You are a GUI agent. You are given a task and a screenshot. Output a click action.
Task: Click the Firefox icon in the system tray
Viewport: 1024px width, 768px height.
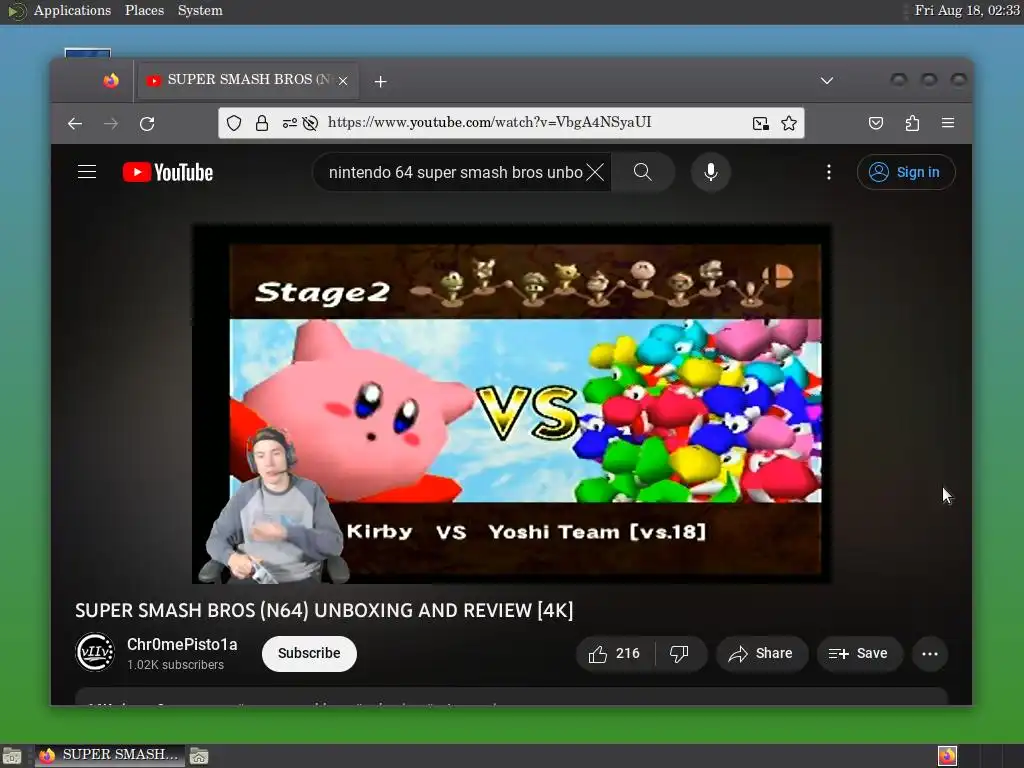click(948, 756)
